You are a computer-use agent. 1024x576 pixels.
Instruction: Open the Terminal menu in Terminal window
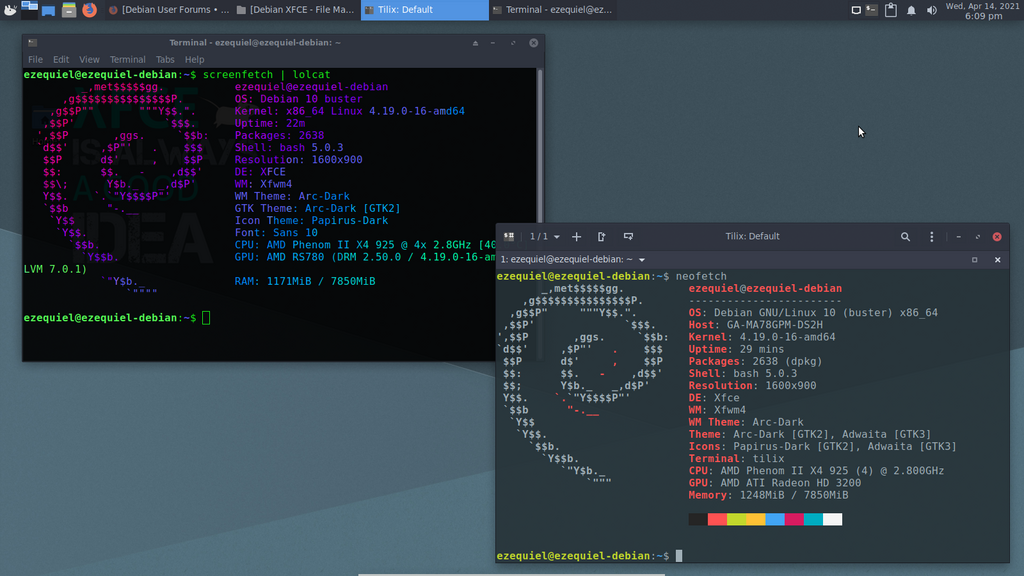[x=127, y=59]
